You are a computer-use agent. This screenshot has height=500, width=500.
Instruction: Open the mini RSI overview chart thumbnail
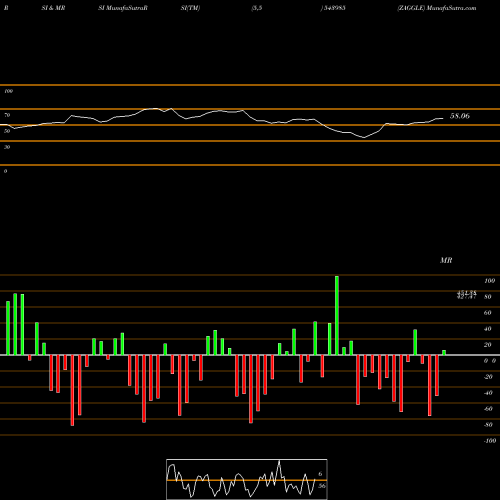(x=247, y=479)
